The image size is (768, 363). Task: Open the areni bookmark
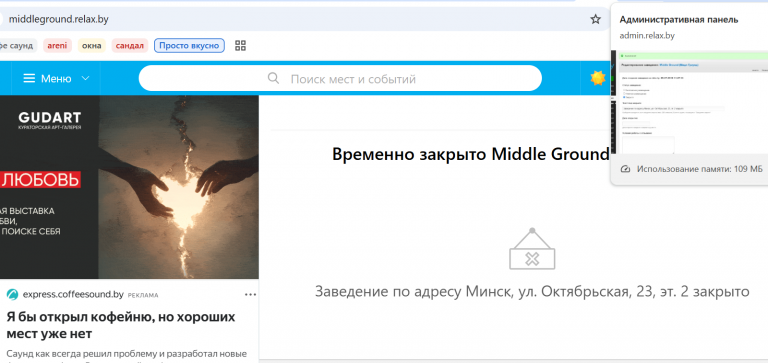[x=57, y=46]
